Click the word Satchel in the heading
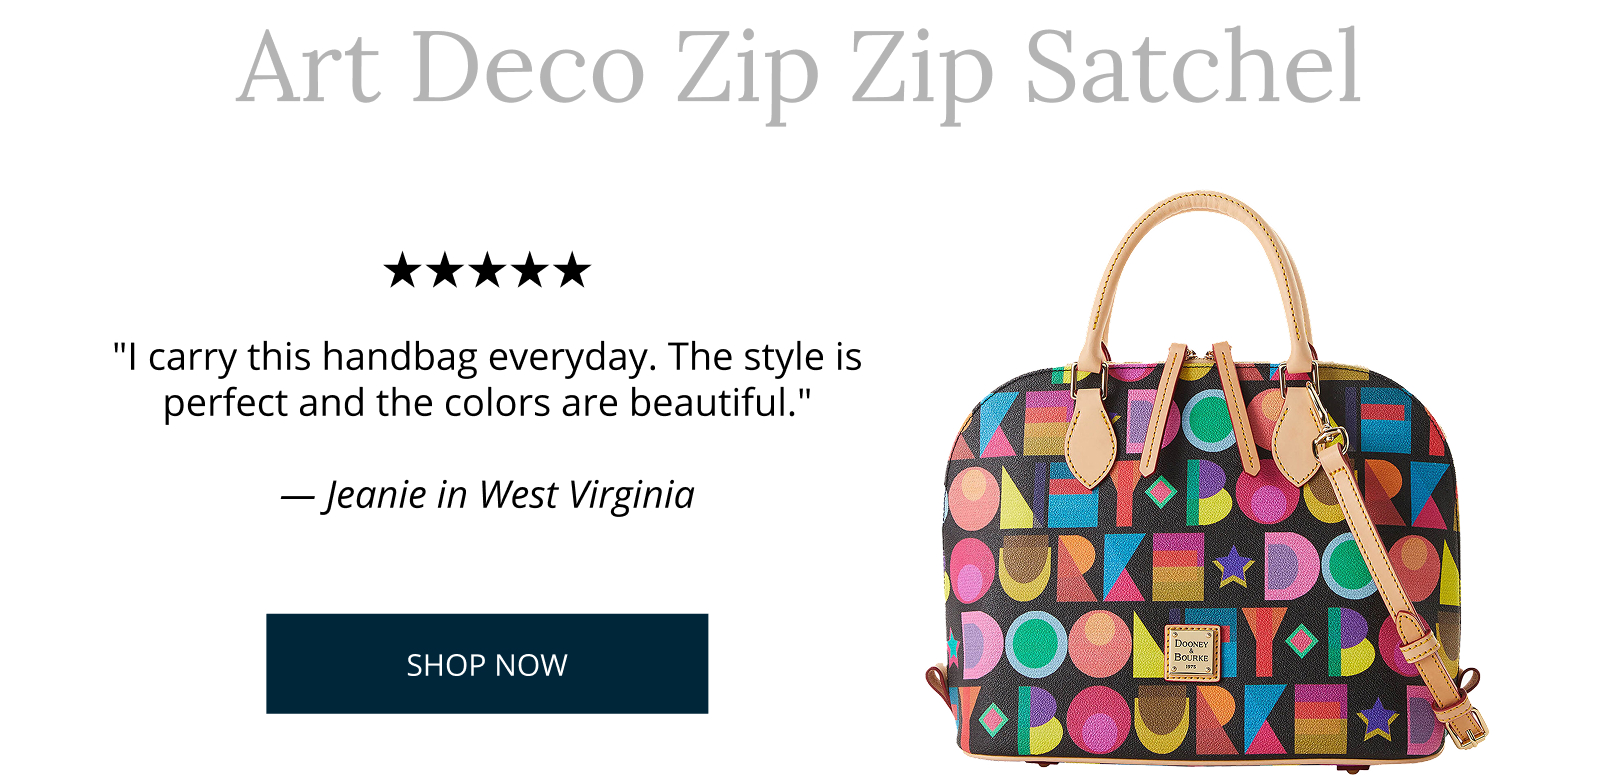 [1193, 67]
